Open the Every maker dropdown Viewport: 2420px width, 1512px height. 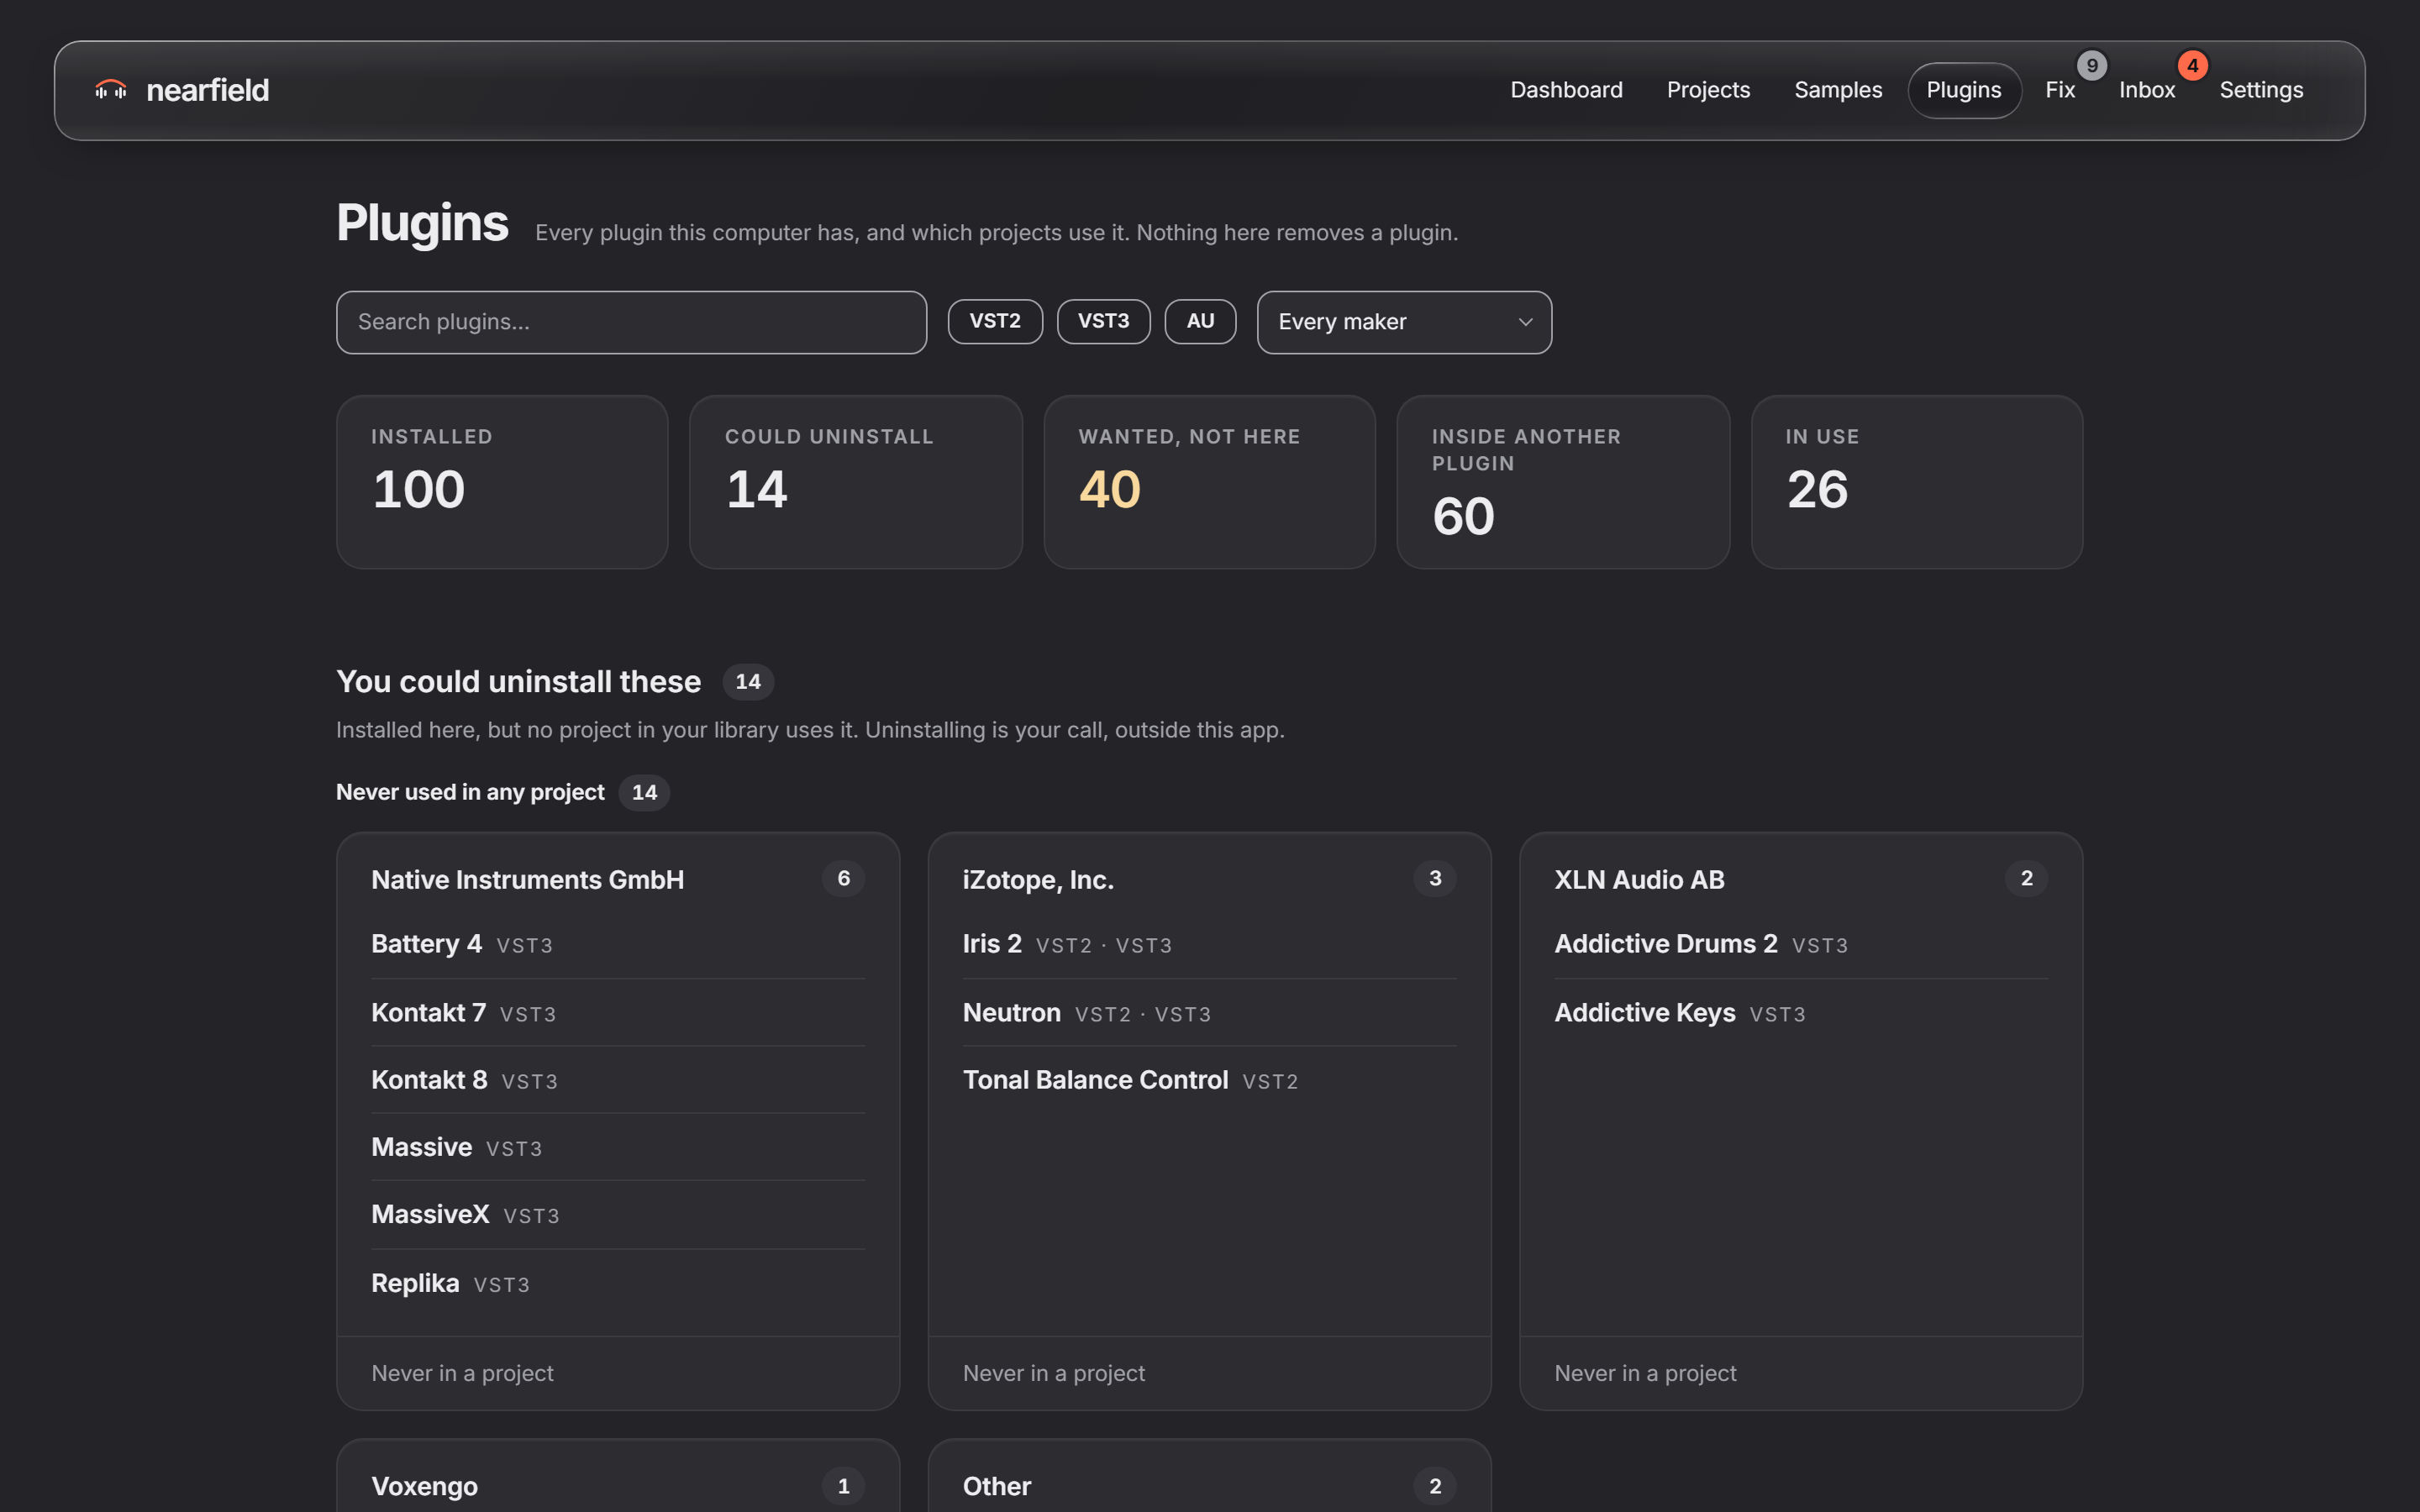(1404, 322)
